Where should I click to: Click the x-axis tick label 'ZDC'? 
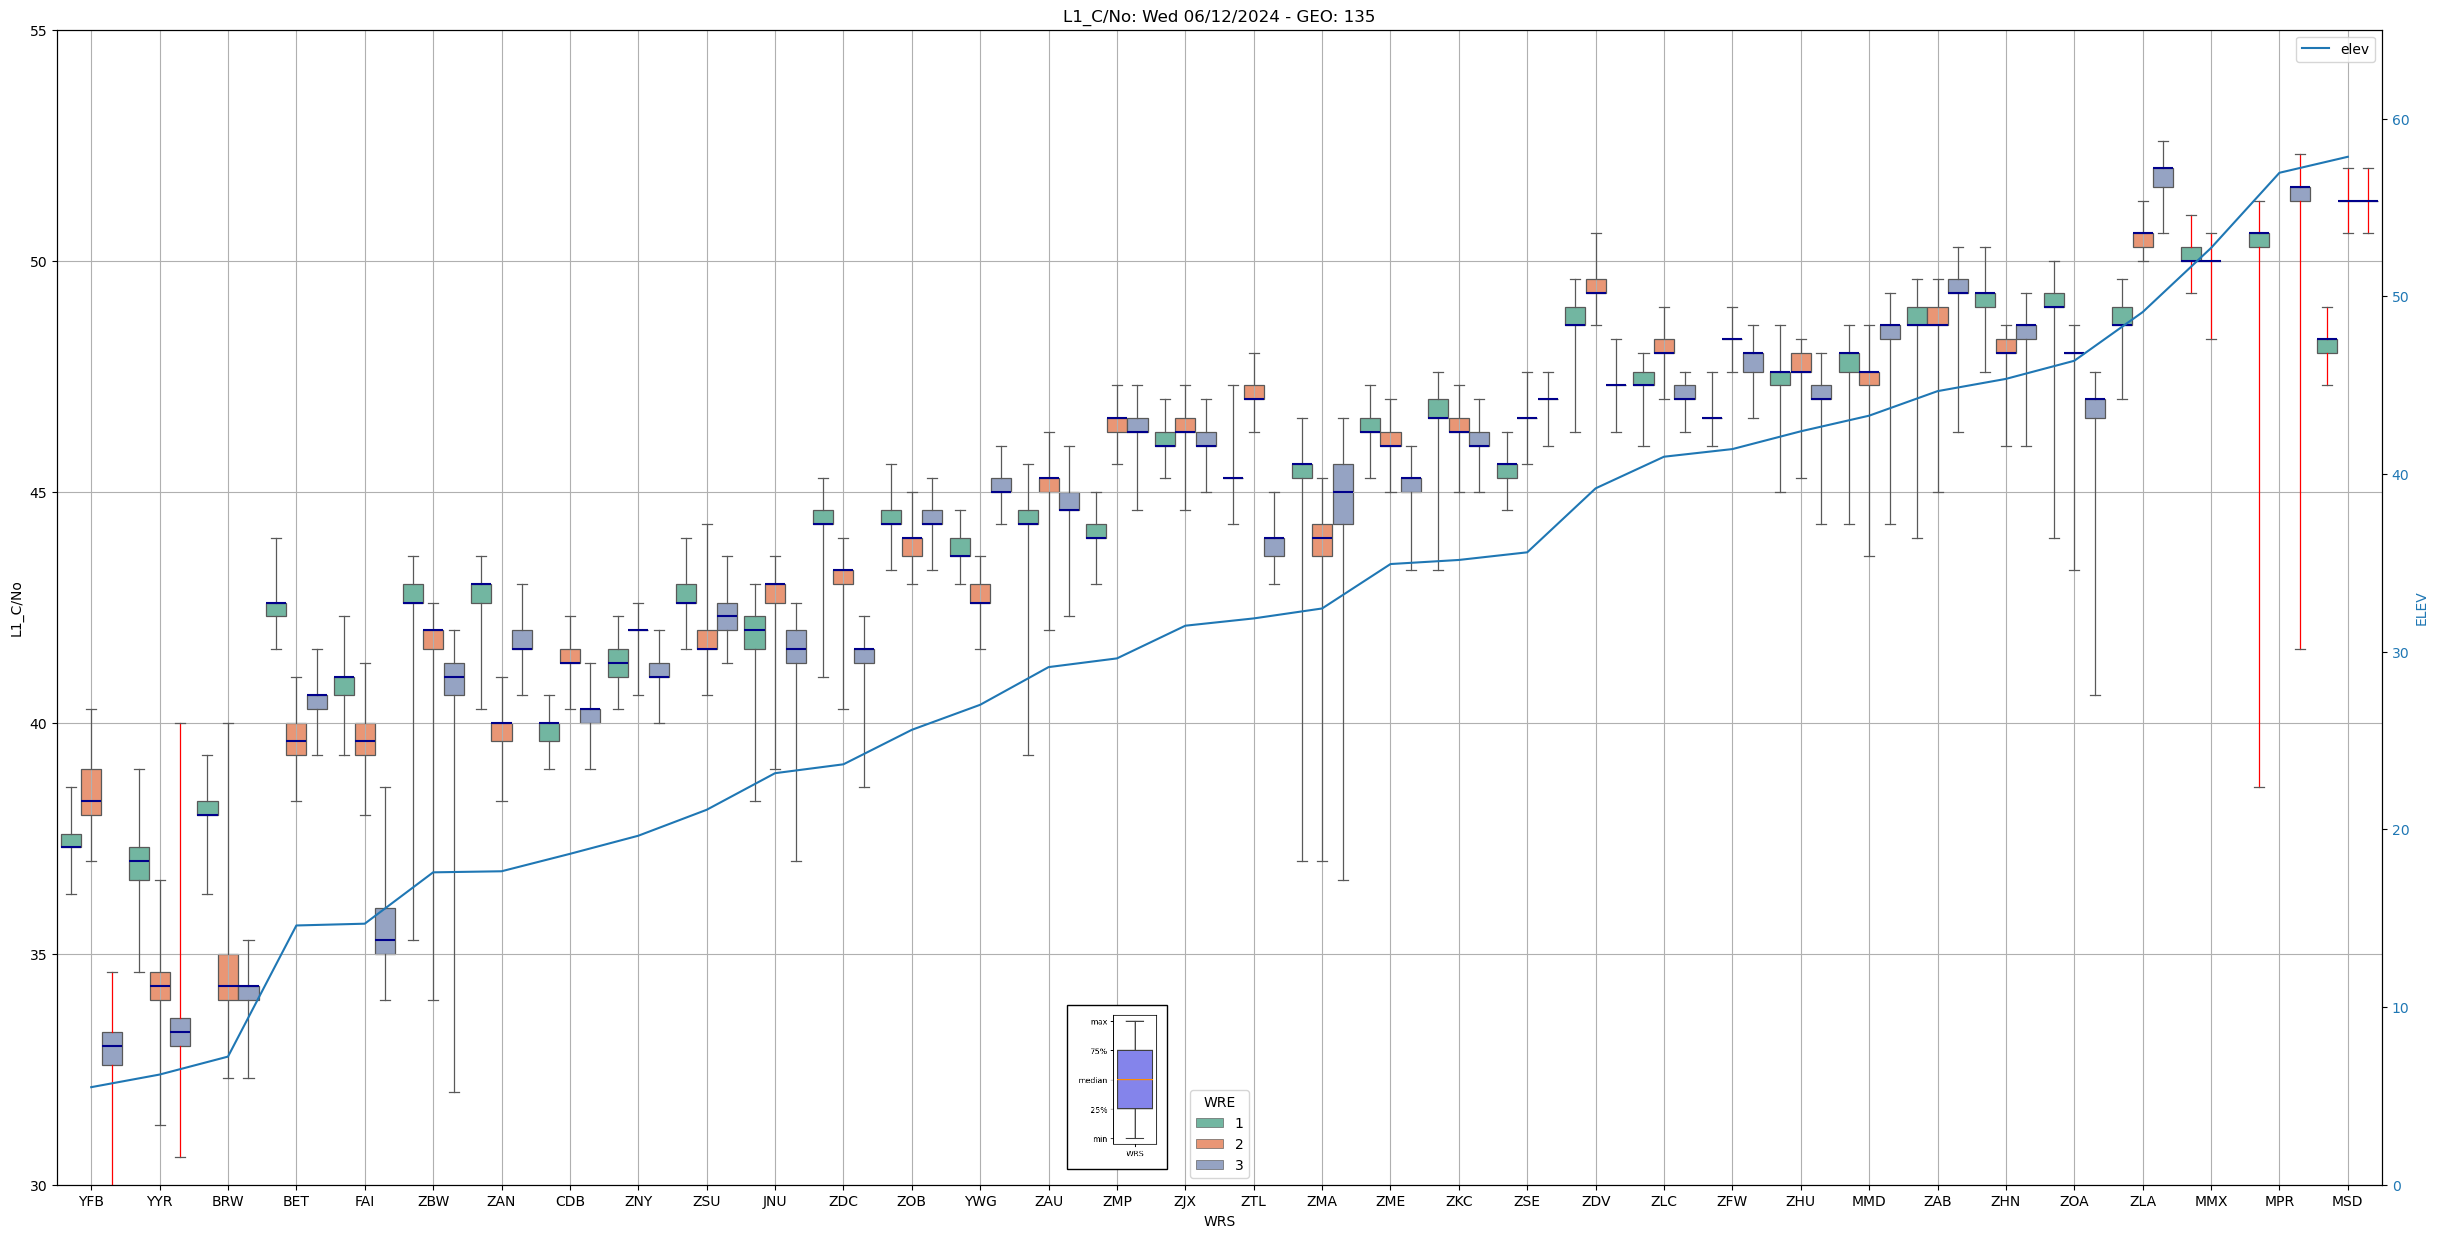coord(843,1201)
